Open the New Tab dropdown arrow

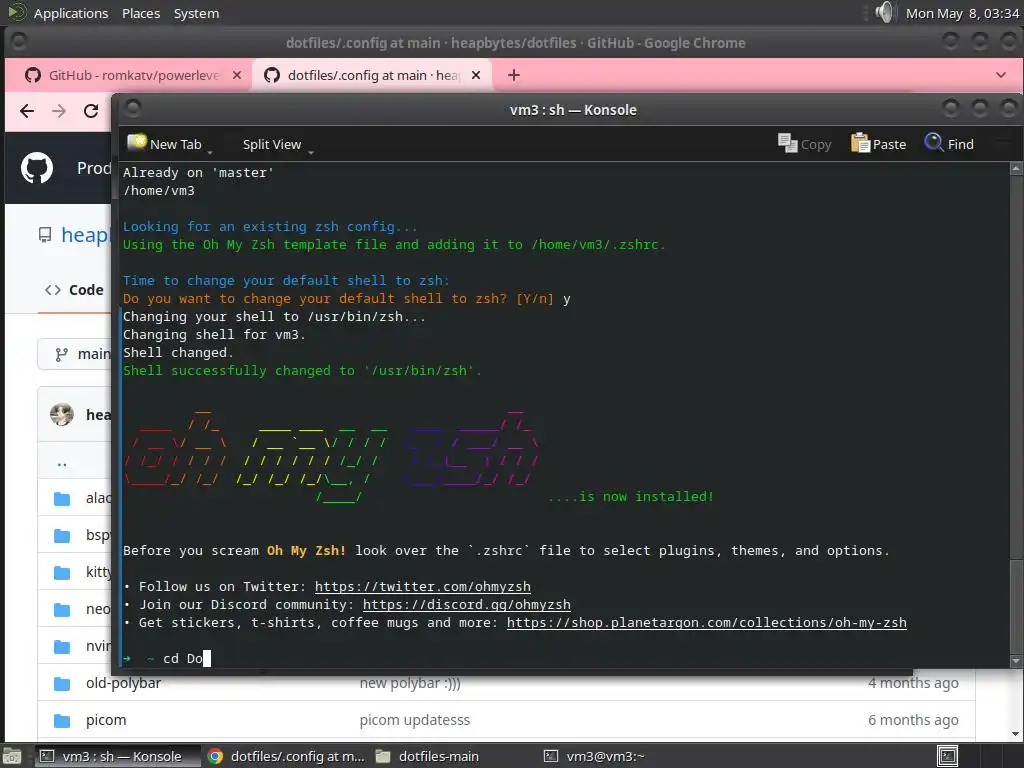(x=210, y=152)
